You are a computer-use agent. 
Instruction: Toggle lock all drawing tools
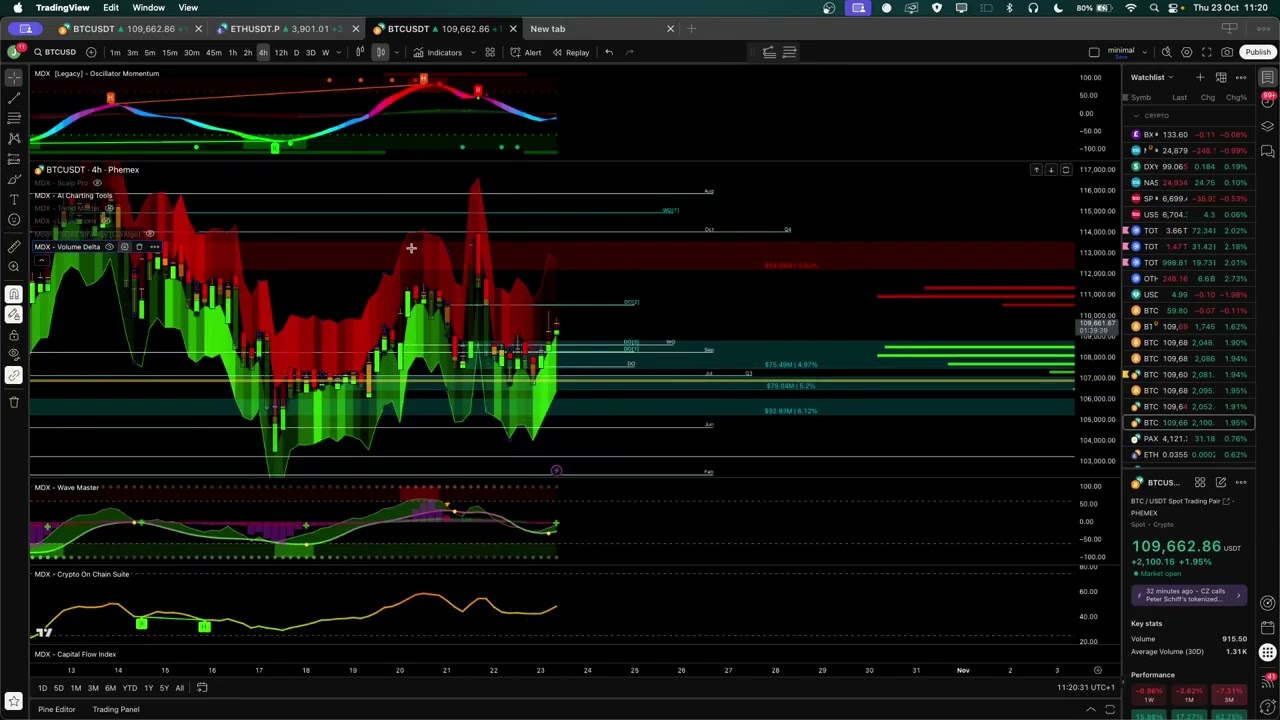pos(14,334)
